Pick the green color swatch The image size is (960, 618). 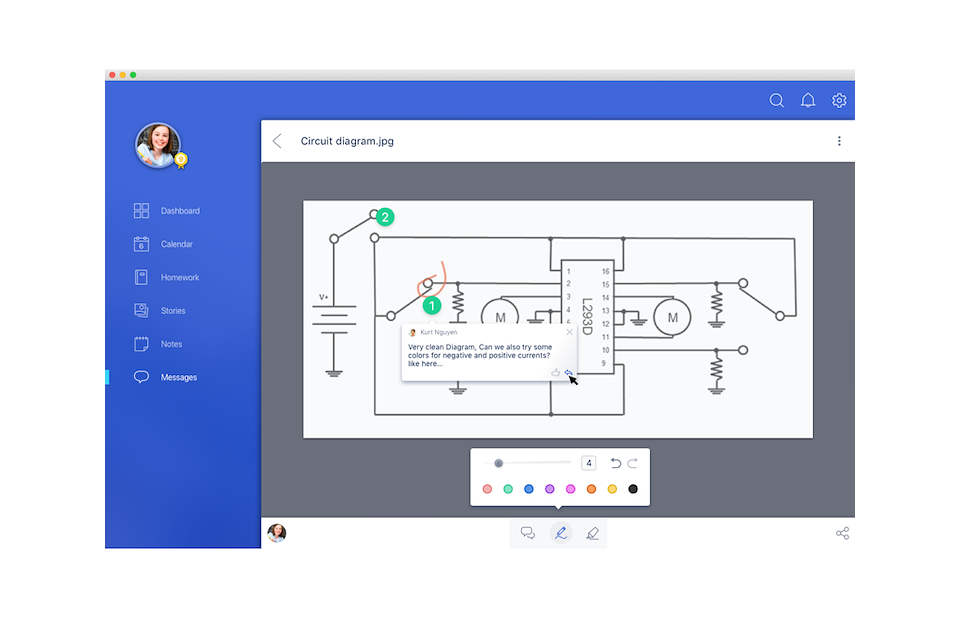point(508,489)
